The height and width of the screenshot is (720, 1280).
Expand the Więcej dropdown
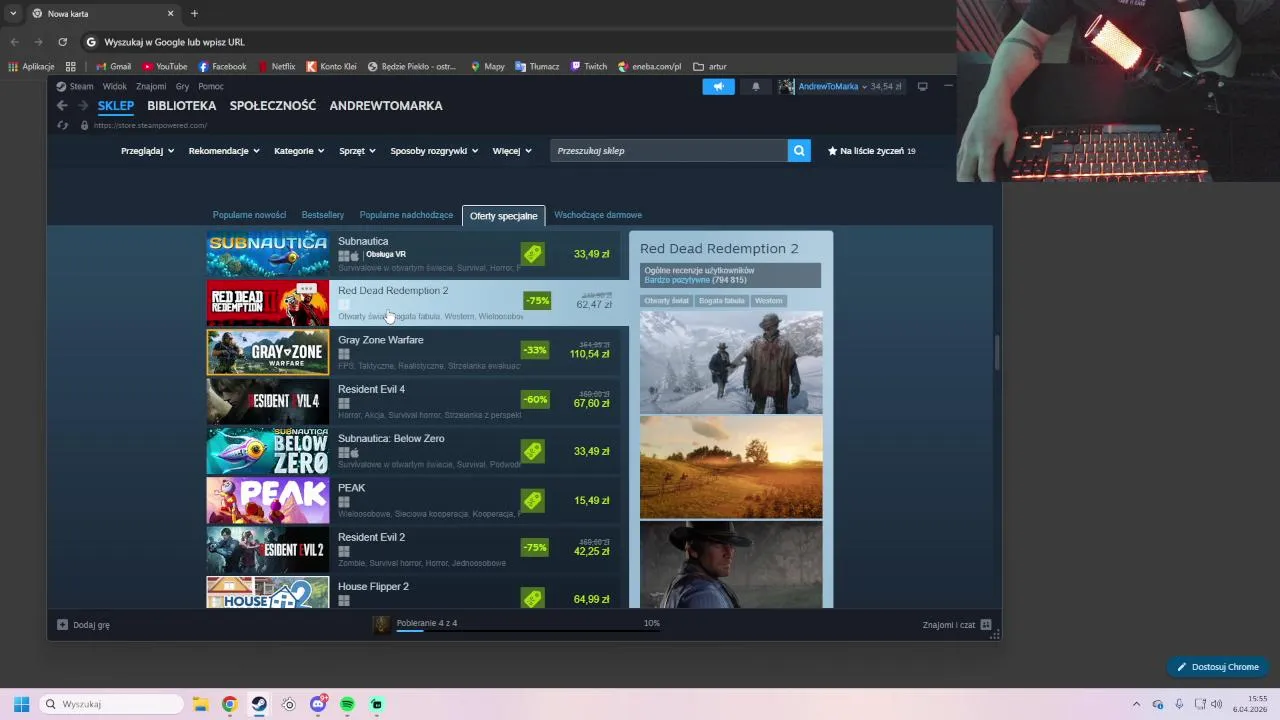512,151
